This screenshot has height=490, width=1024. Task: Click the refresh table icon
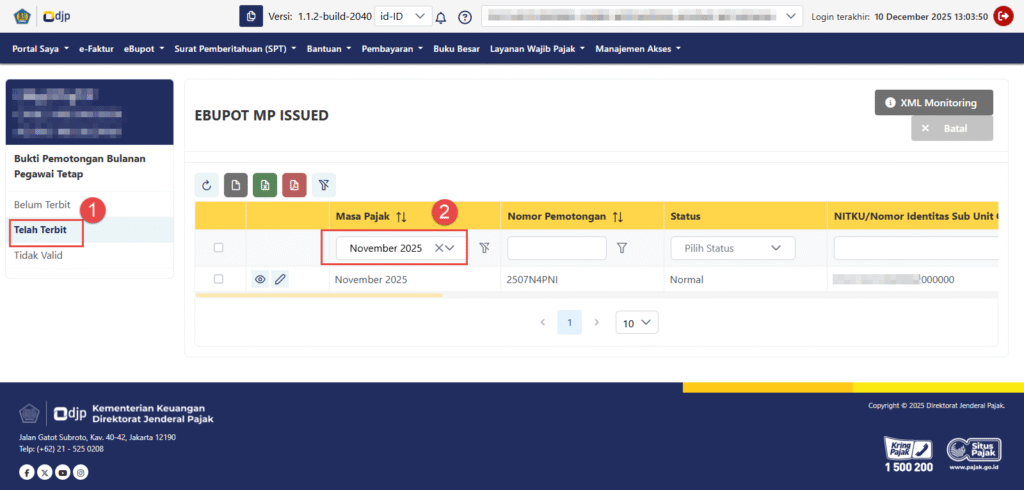pyautogui.click(x=207, y=185)
